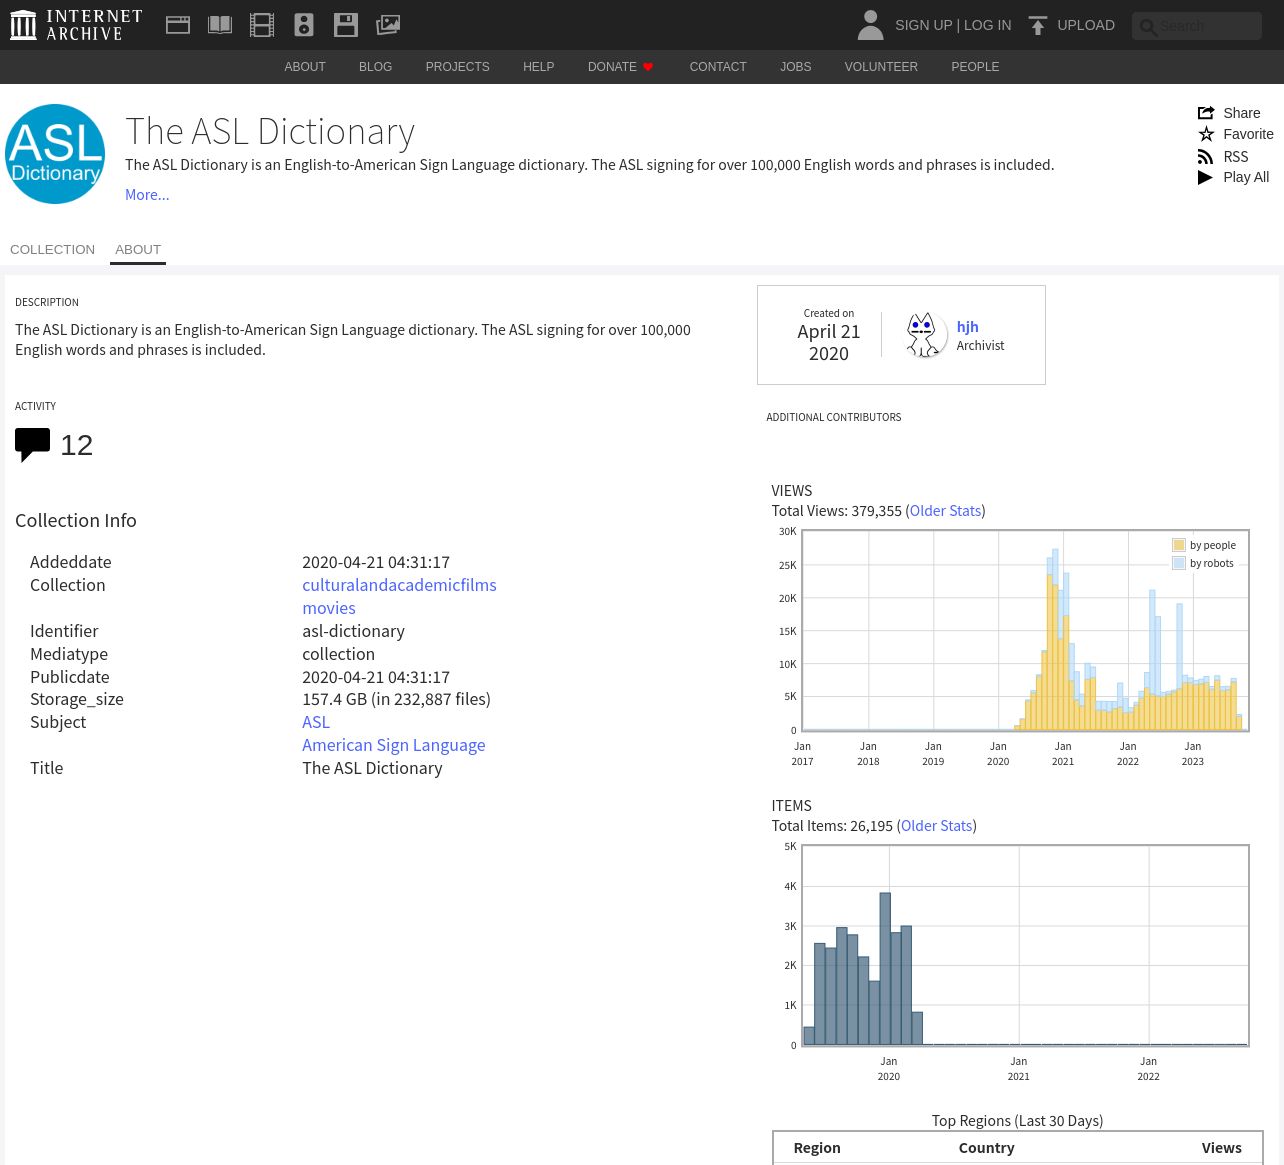This screenshot has width=1284, height=1165.
Task: Click the activity count 12
Action: click(76, 445)
